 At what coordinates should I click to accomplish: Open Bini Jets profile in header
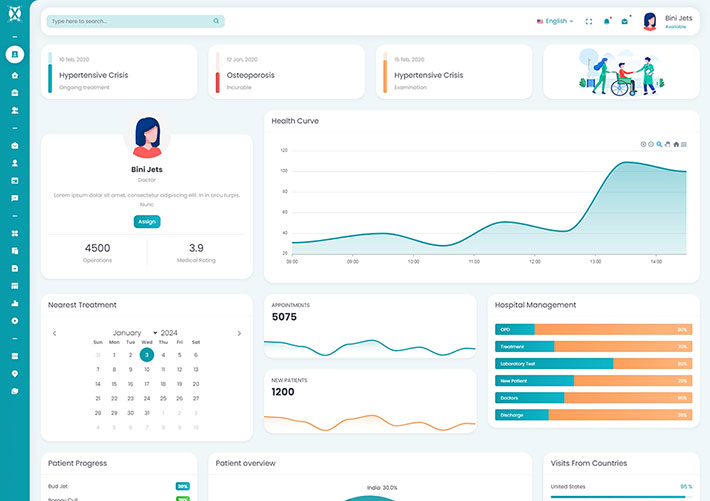665,21
